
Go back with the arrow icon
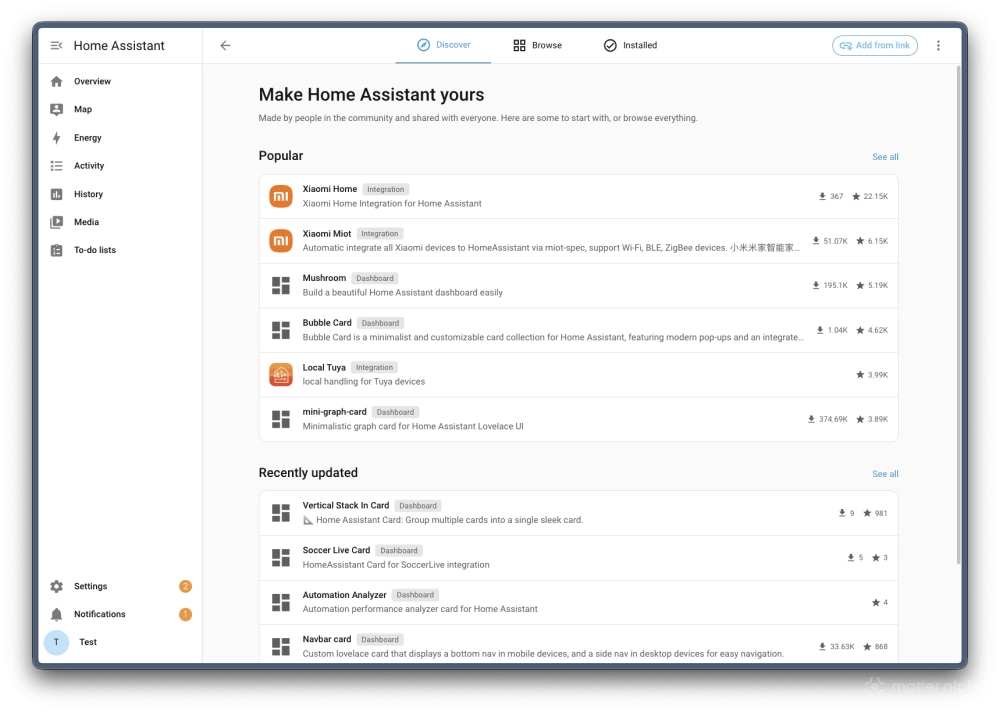click(225, 45)
